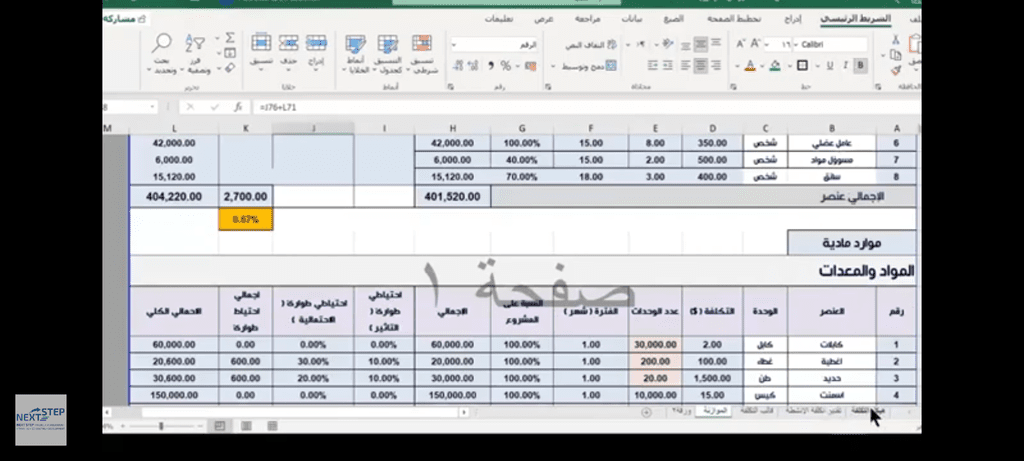The width and height of the screenshot is (1024, 461).
Task: Click the text orientation icon
Action: pos(667,45)
